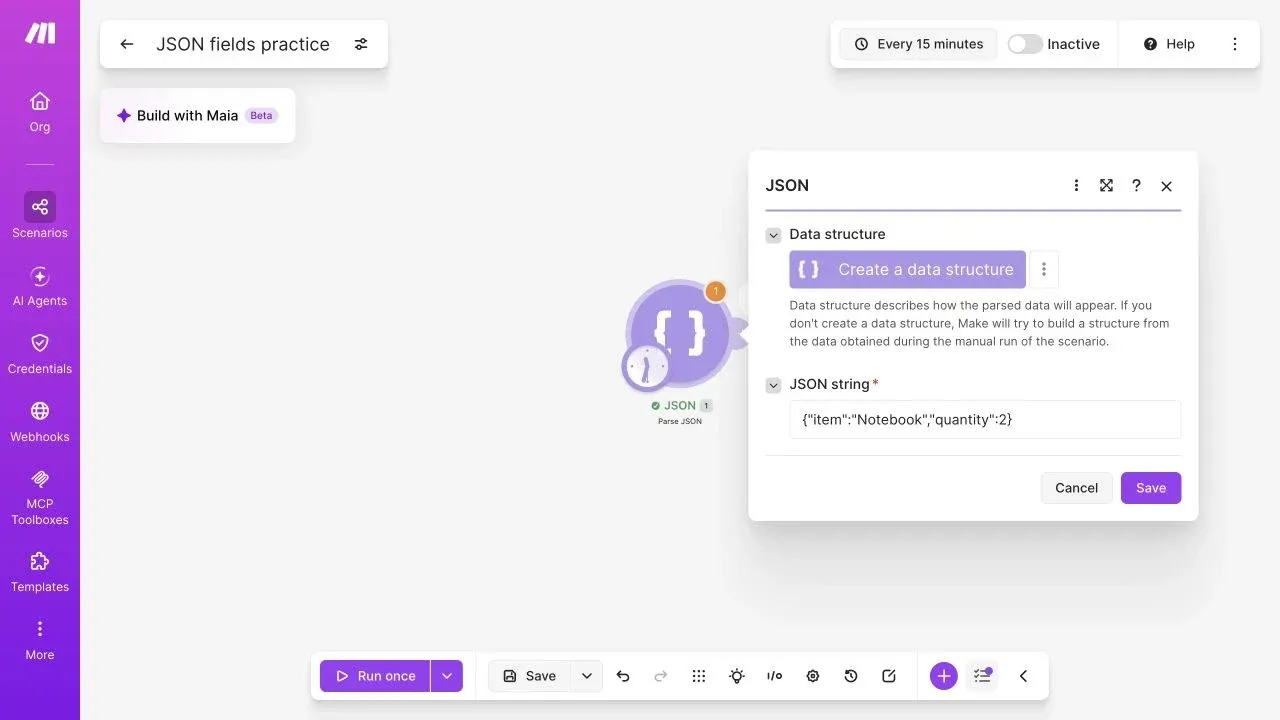Open JSON module help question mark
This screenshot has width=1280, height=720.
(x=1136, y=186)
